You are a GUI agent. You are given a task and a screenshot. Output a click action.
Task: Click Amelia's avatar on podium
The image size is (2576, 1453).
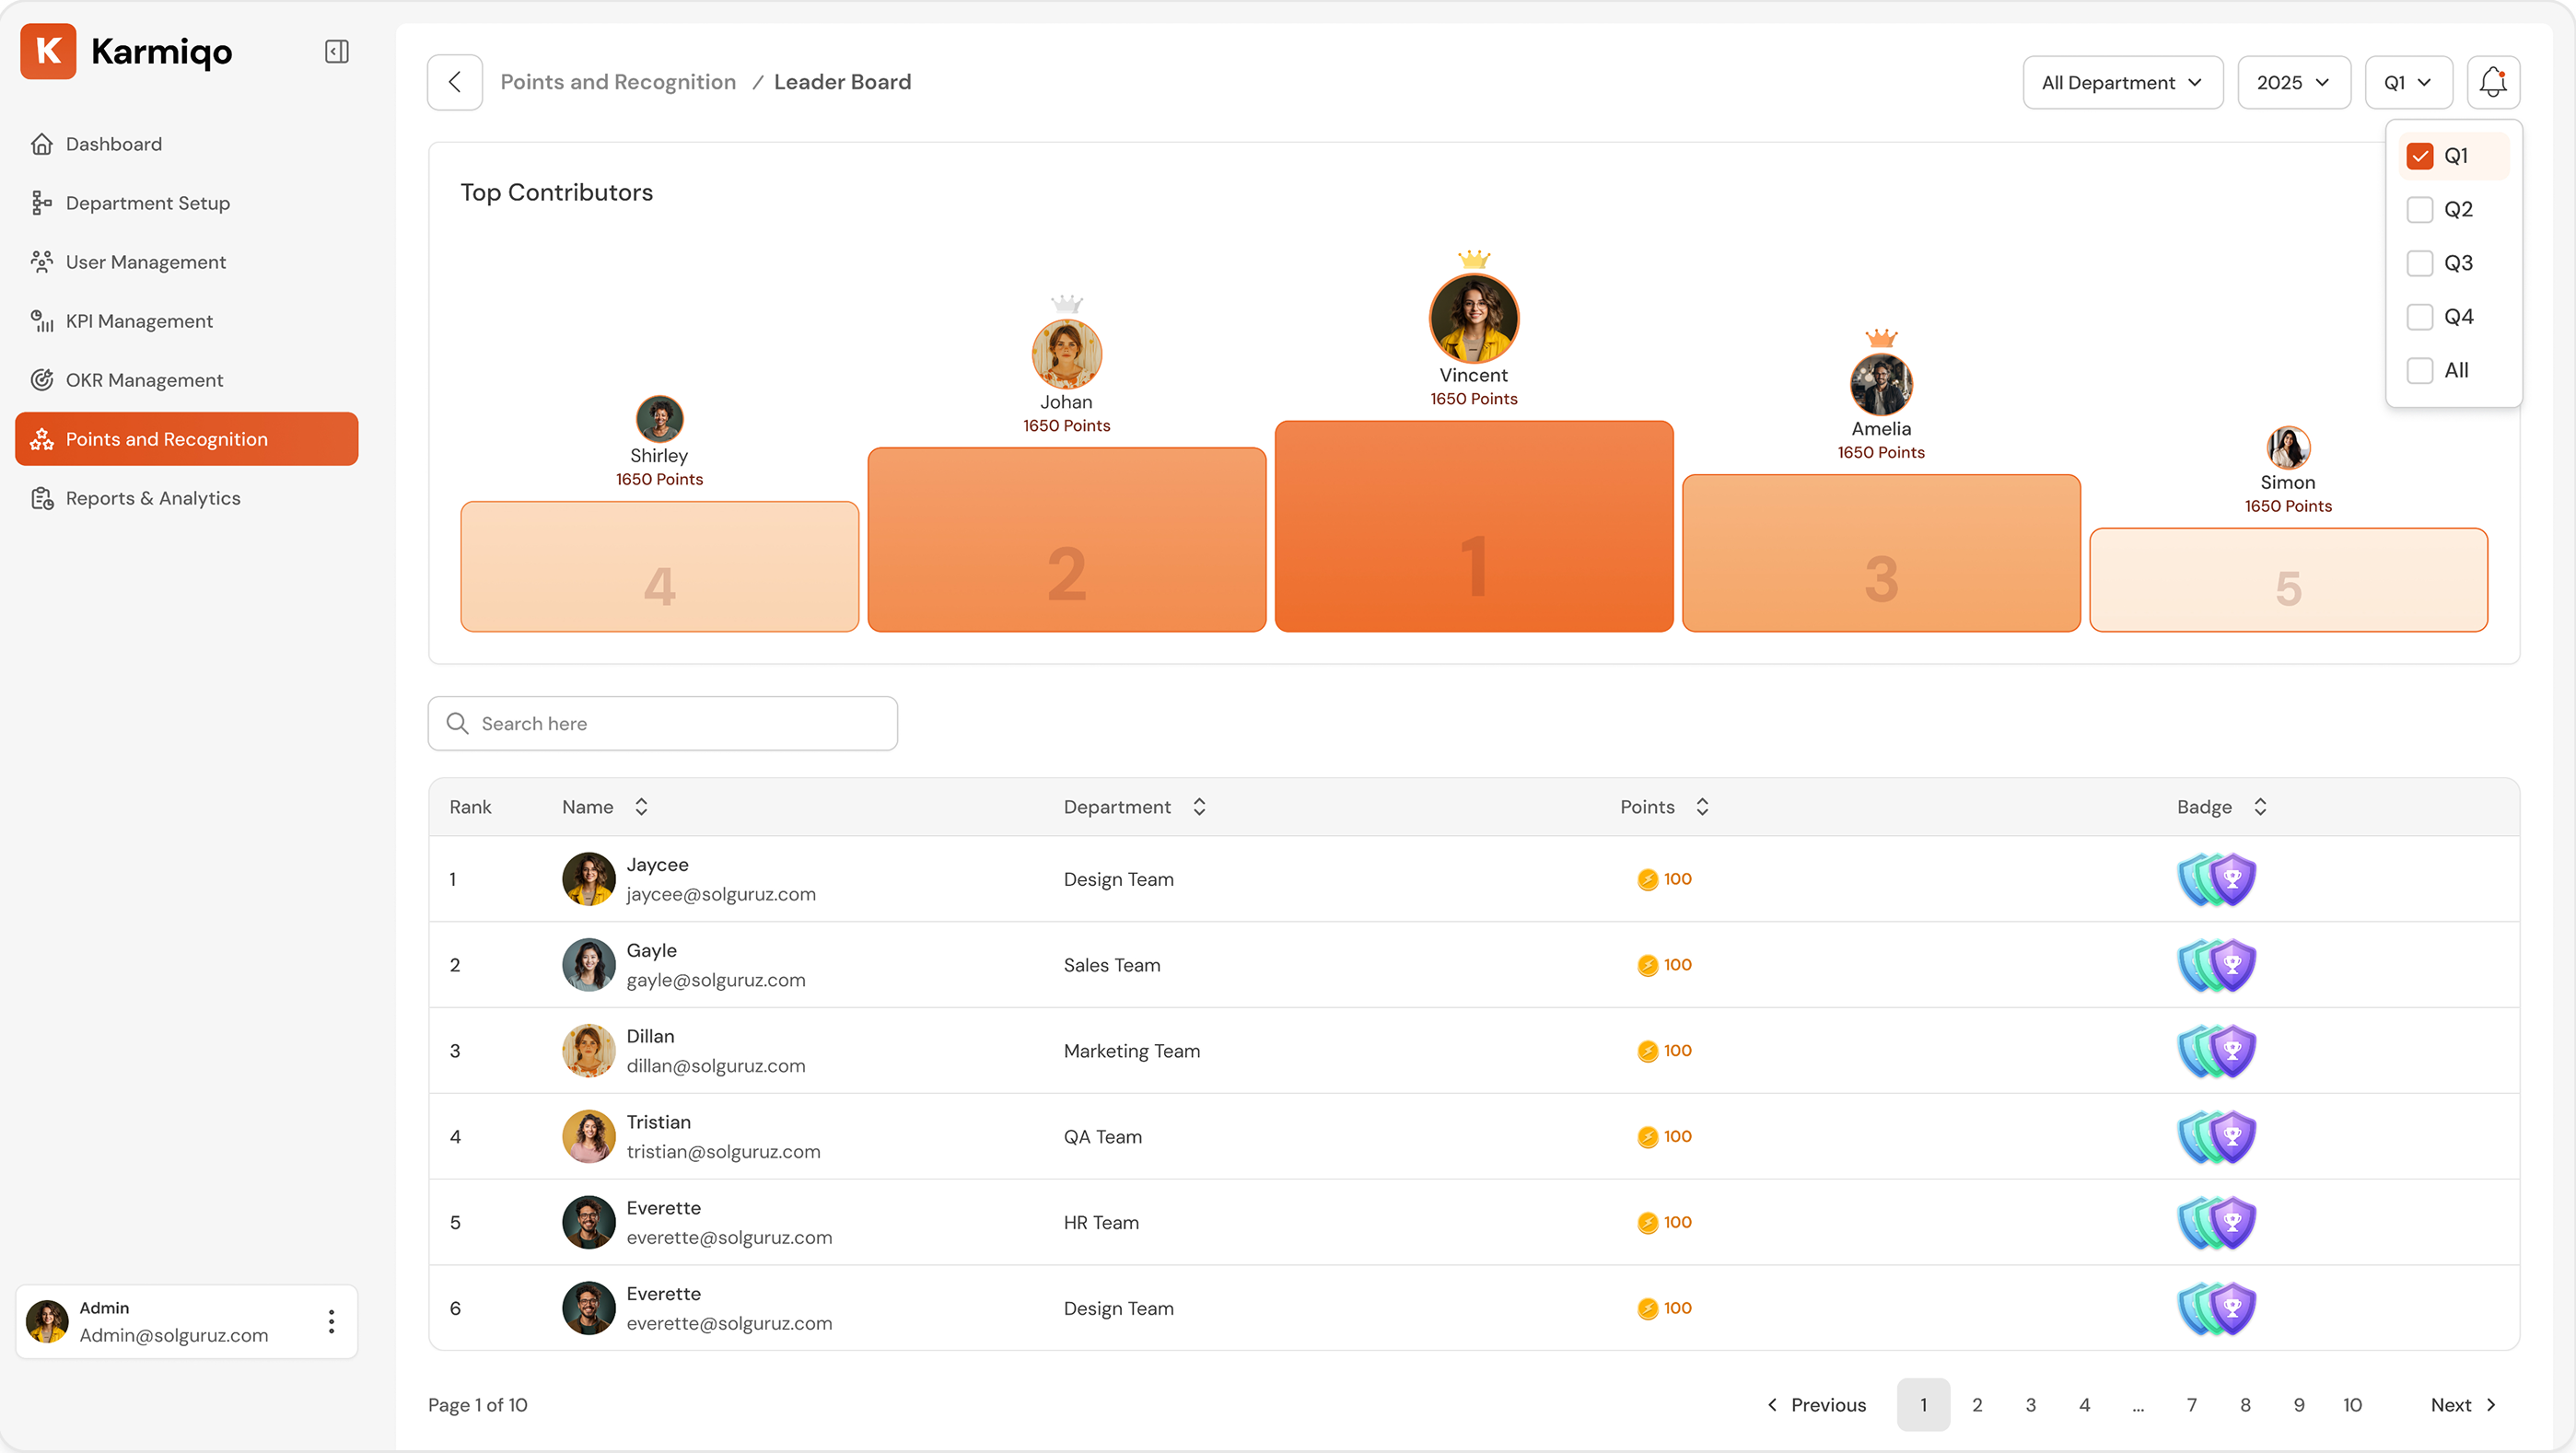pos(1881,385)
